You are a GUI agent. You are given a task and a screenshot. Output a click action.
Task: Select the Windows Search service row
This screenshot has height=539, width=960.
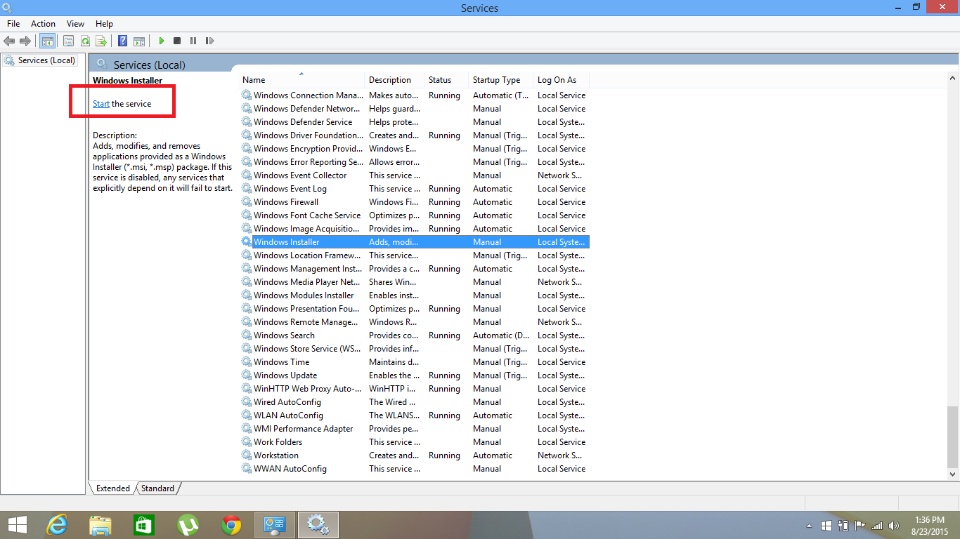415,336
